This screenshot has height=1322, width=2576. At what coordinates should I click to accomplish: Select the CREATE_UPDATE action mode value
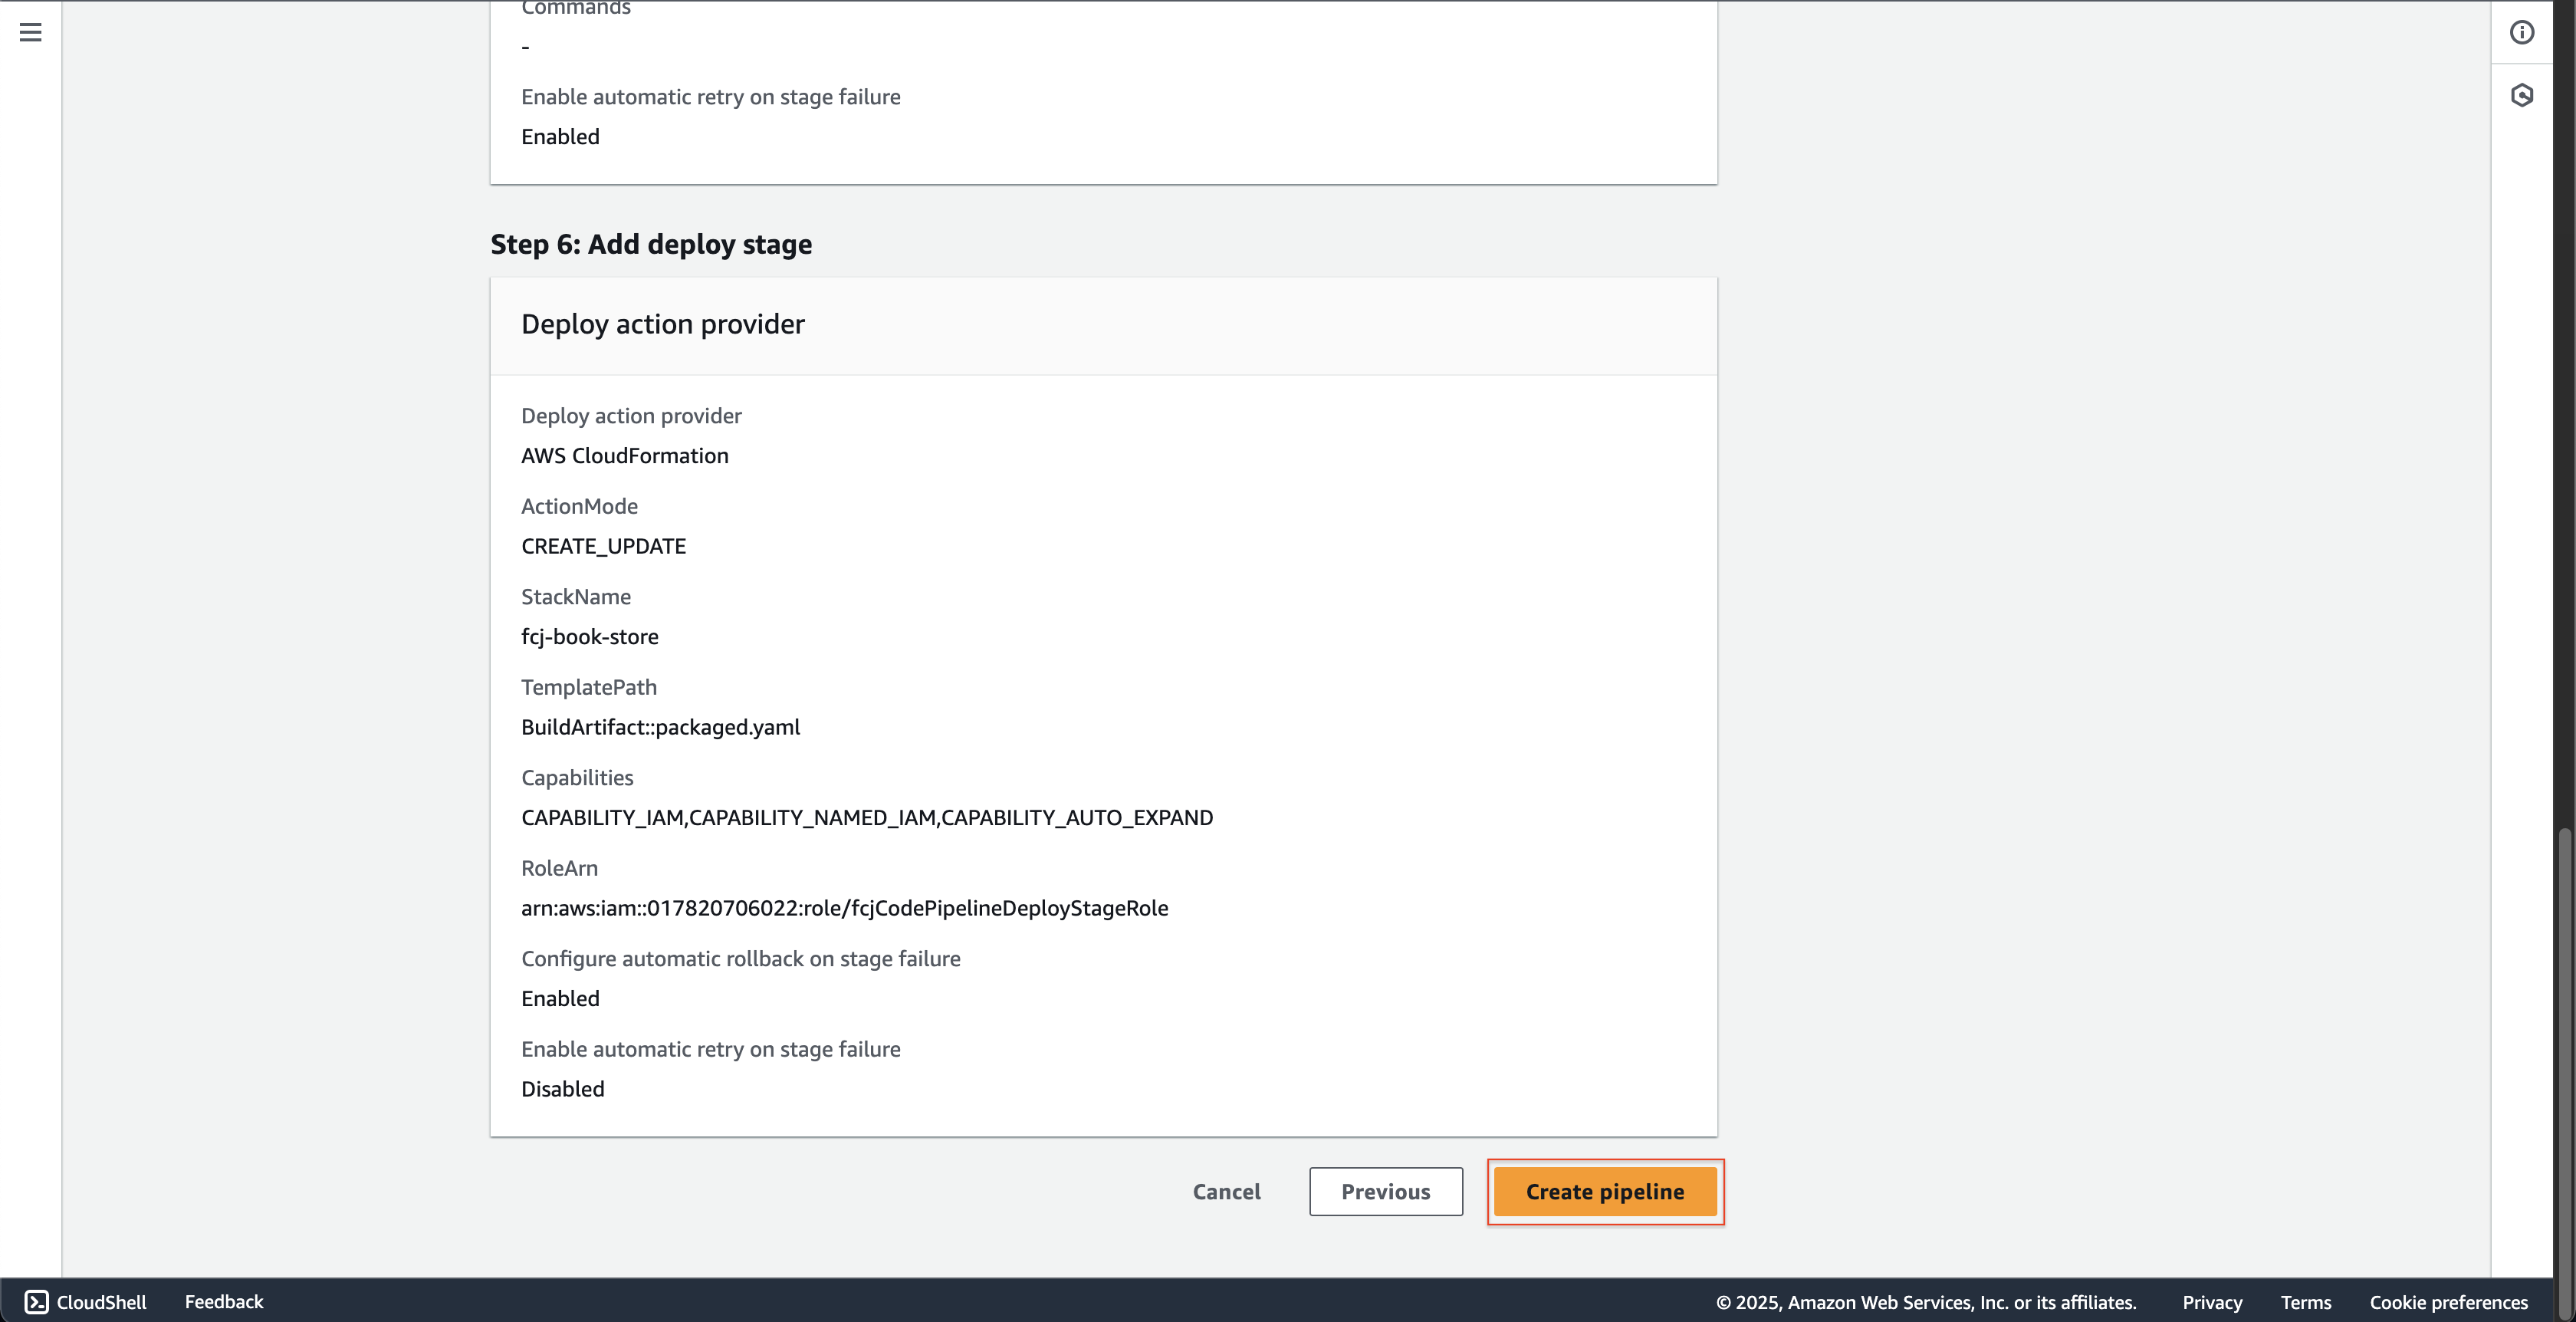coord(603,546)
